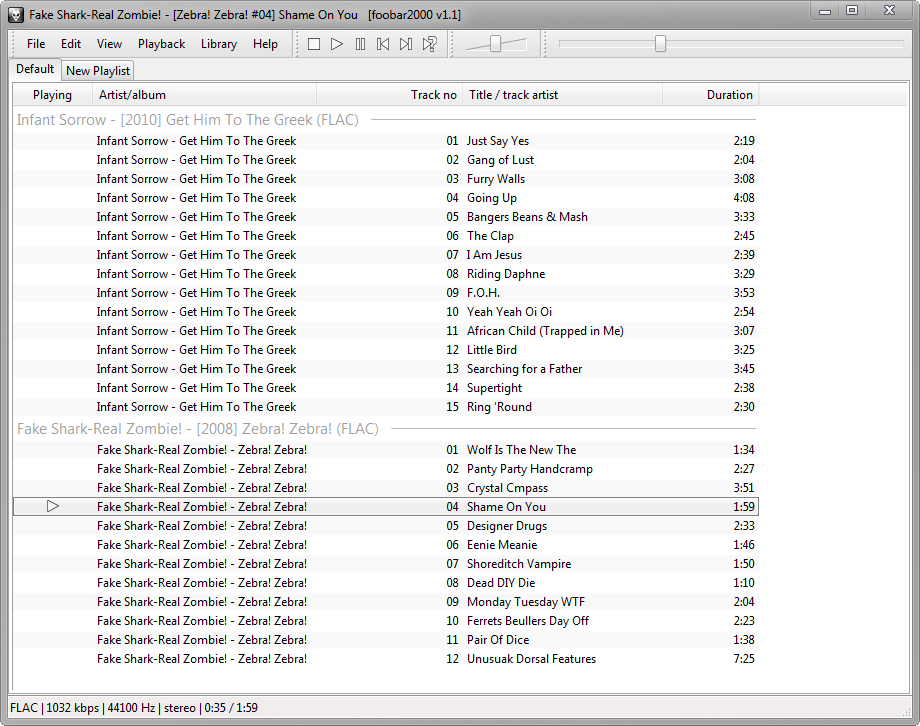
Task: Open the File menu
Action: (x=36, y=44)
